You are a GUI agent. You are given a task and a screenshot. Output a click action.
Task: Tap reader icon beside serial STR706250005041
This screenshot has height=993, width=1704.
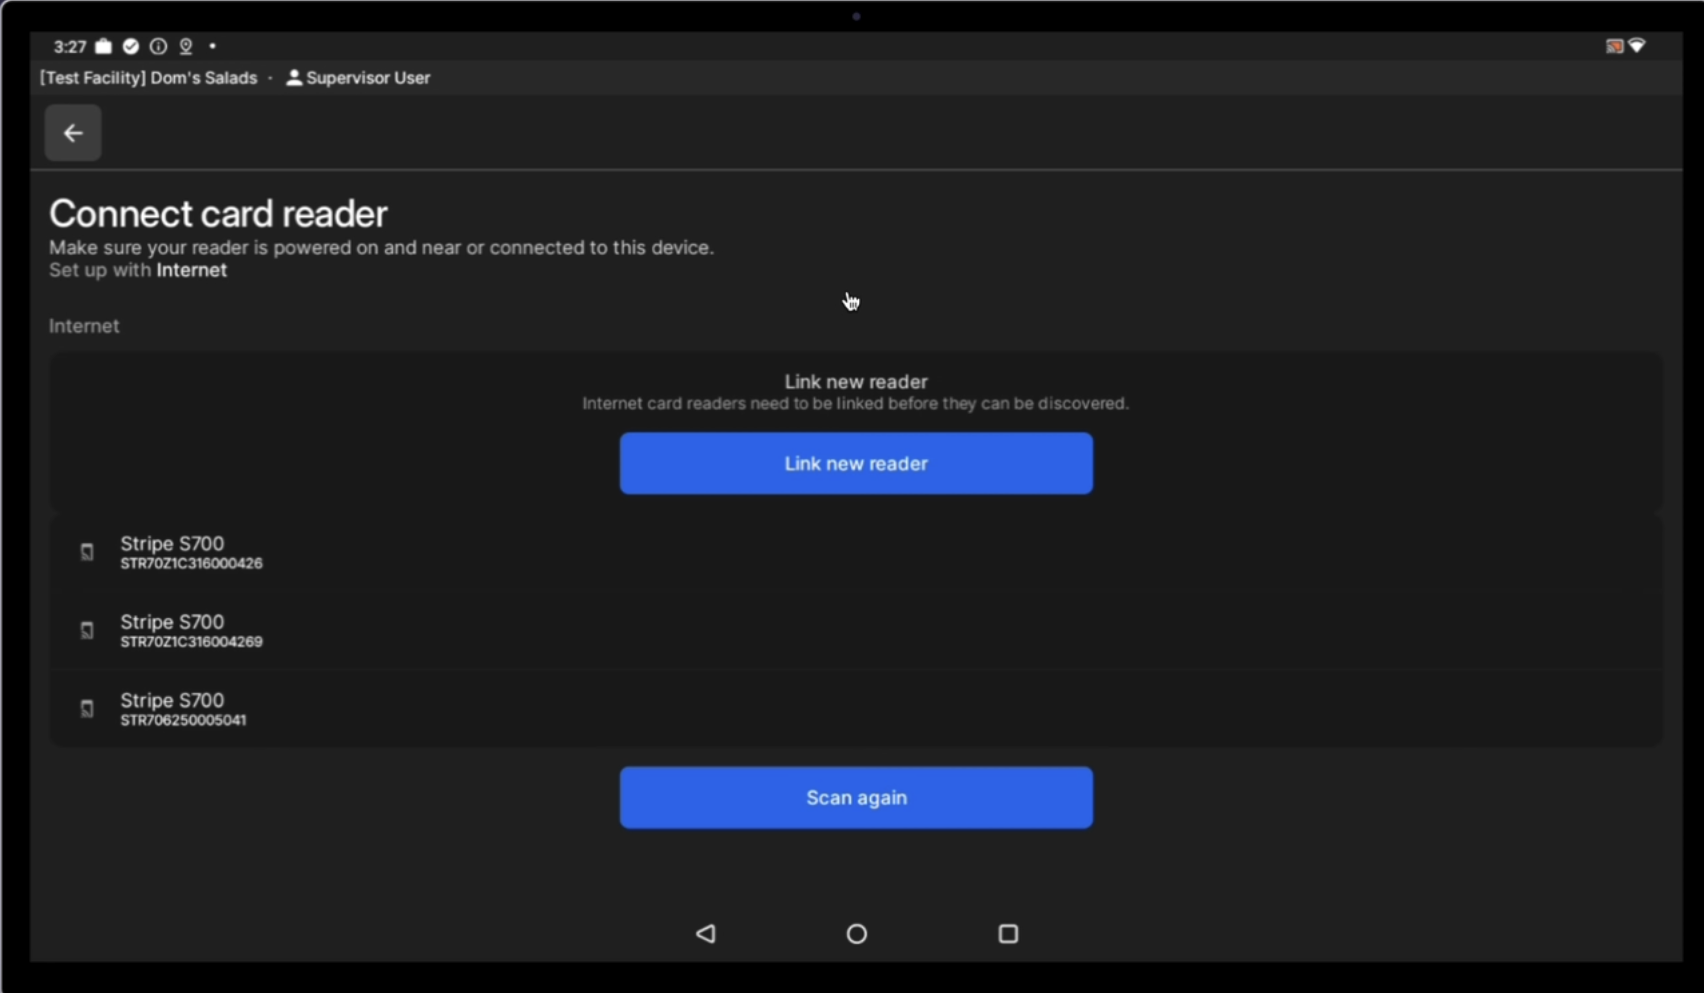pos(87,709)
